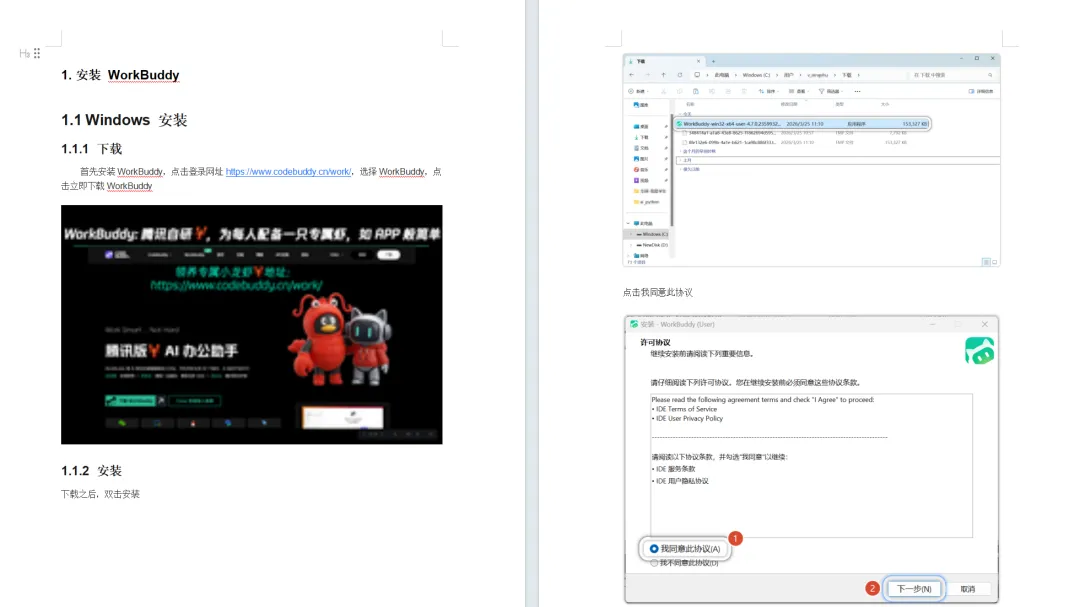This screenshot has height=607, width=1080.
Task: Click the text "点击我同意此协议"
Action: [x=658, y=292]
